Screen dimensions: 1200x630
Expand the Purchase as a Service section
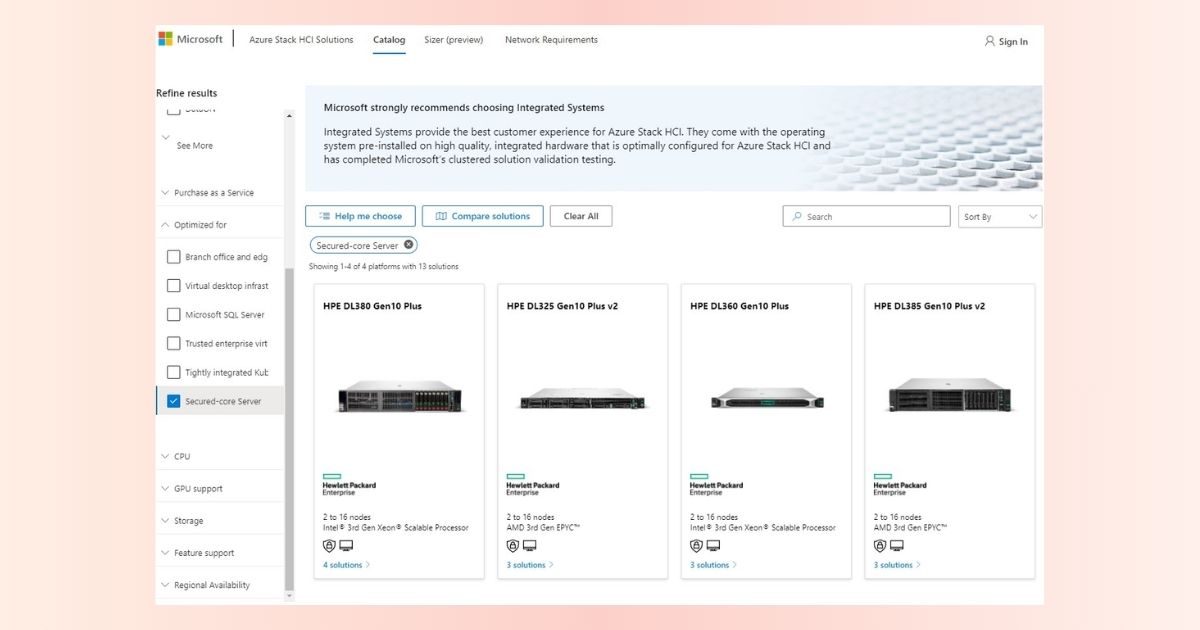coord(220,193)
